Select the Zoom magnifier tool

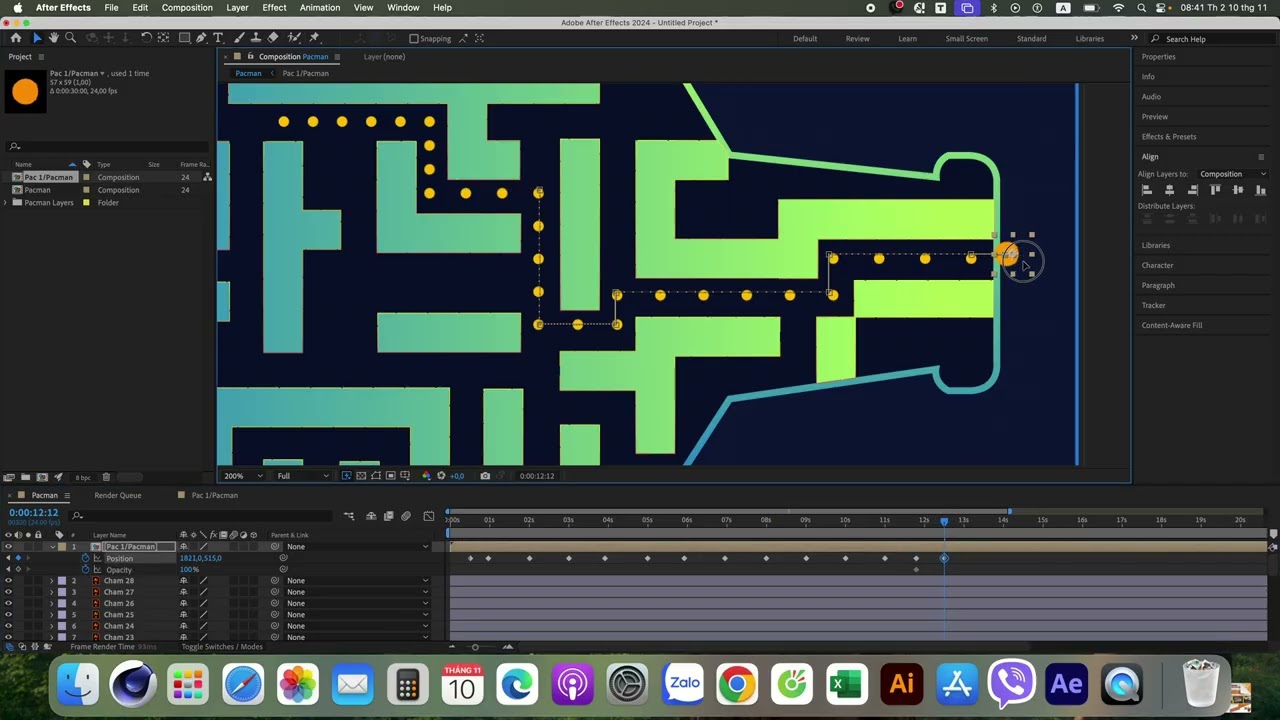click(x=70, y=38)
